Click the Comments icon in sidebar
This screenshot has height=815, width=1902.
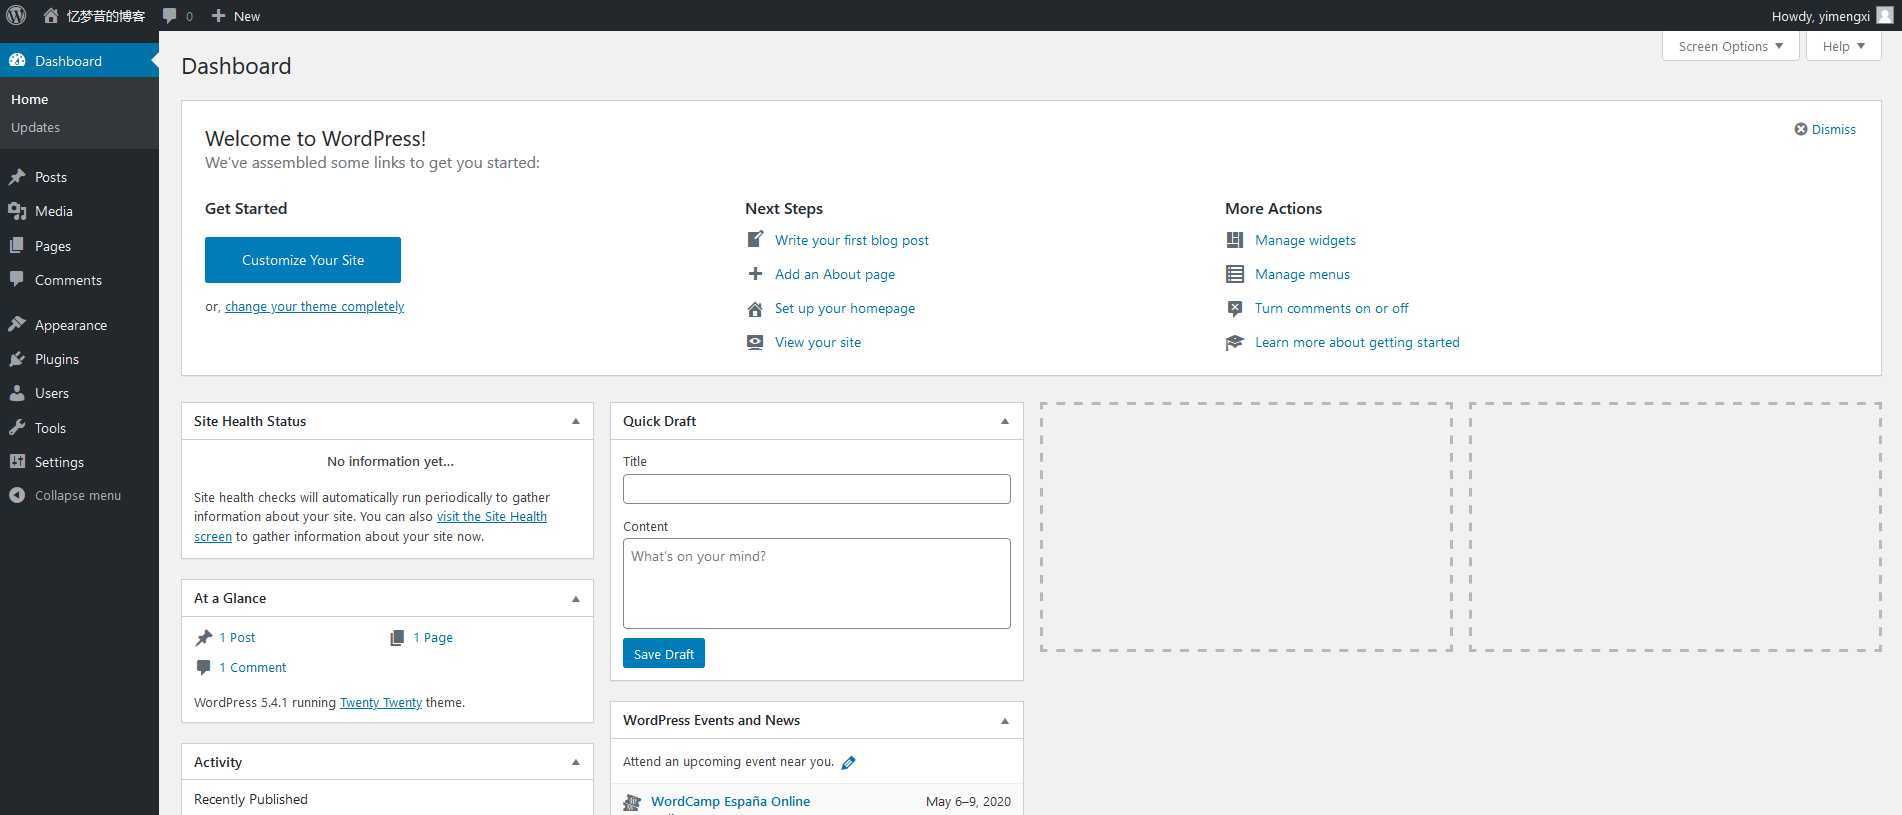[x=17, y=280]
